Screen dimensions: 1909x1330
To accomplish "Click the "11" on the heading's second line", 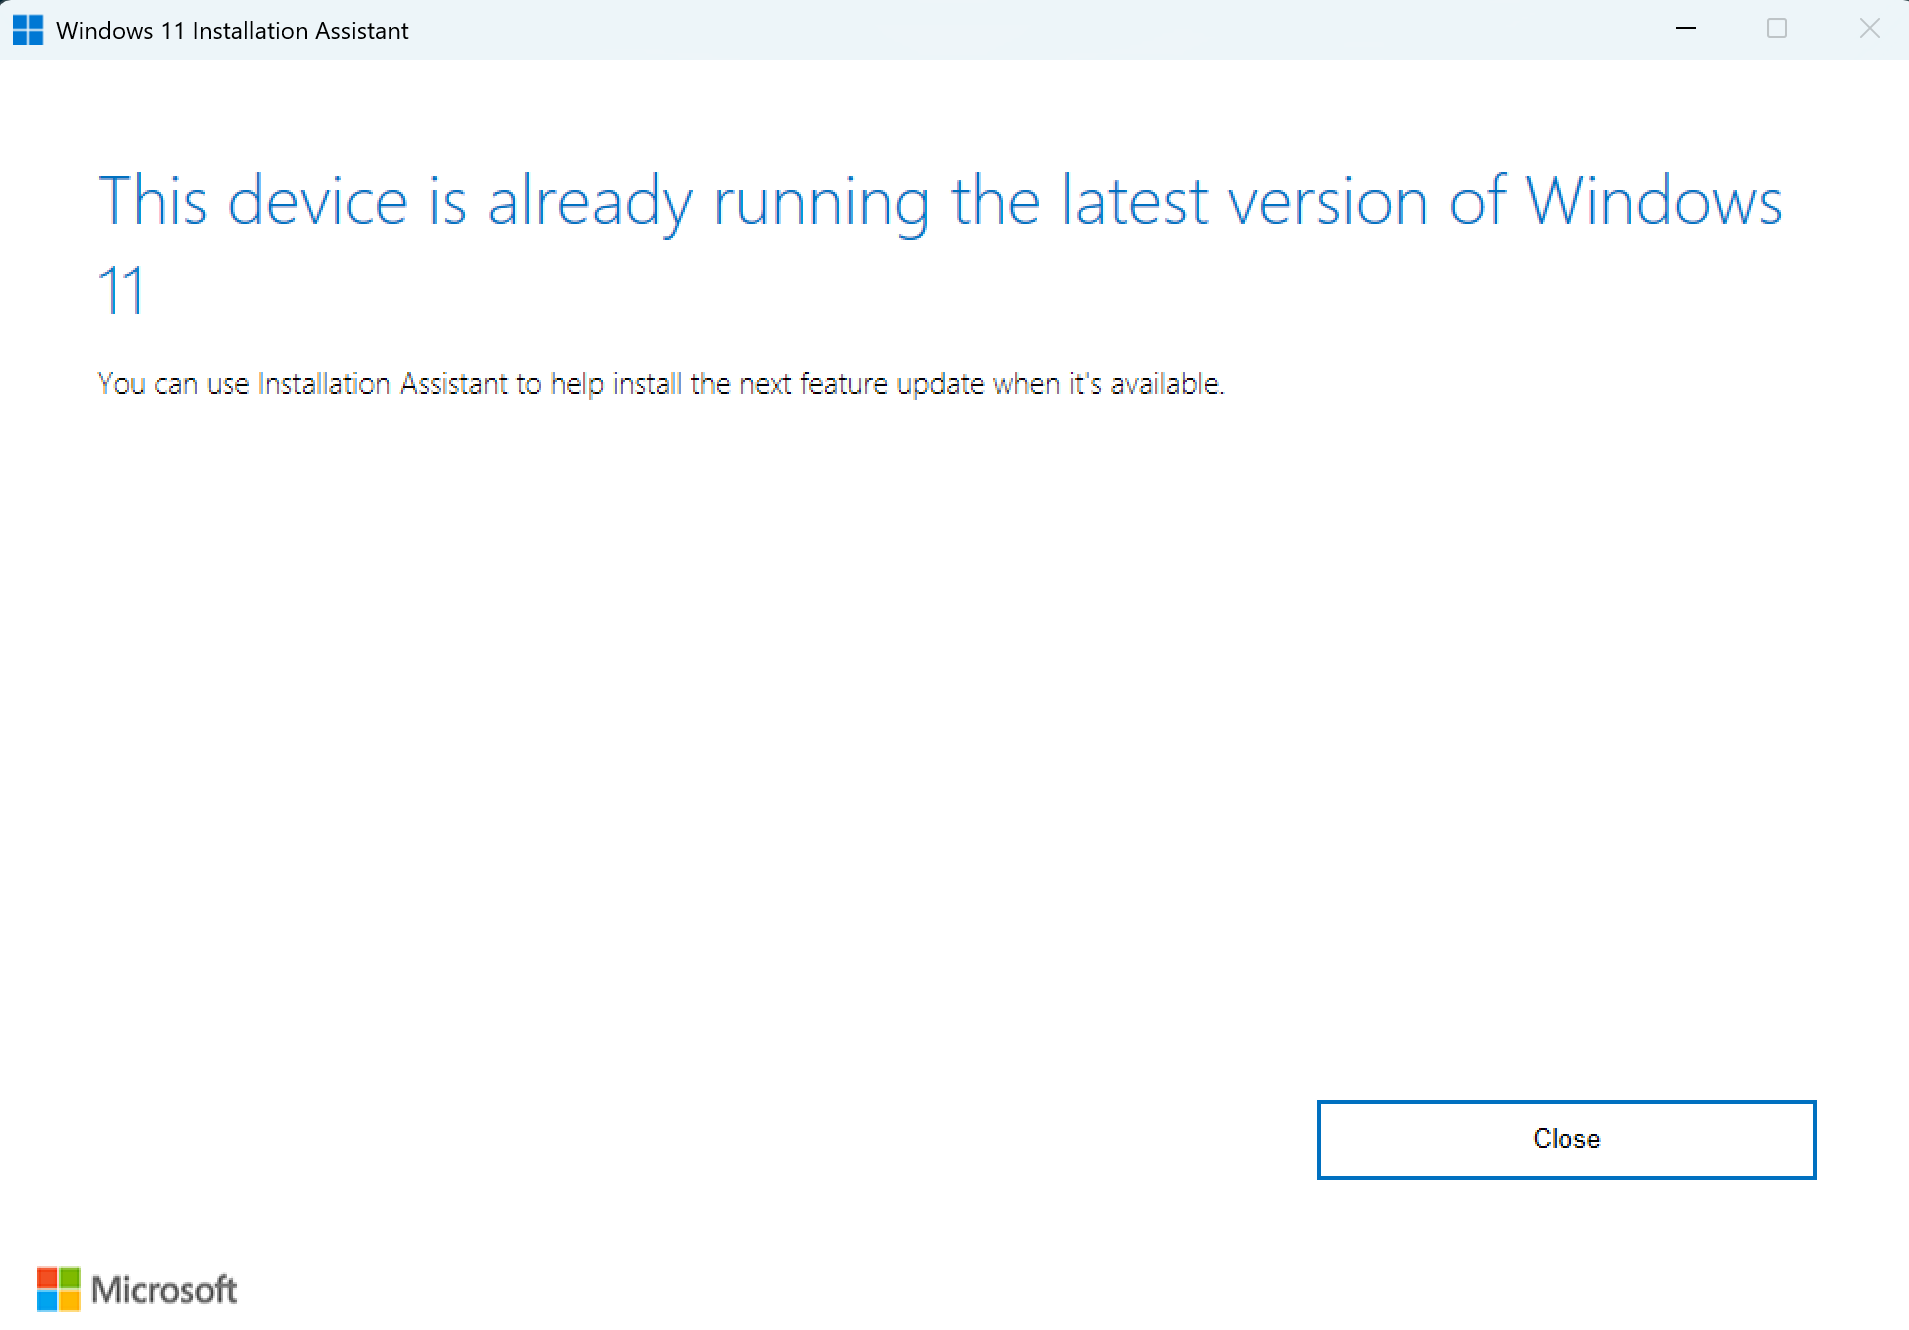I will [x=121, y=291].
